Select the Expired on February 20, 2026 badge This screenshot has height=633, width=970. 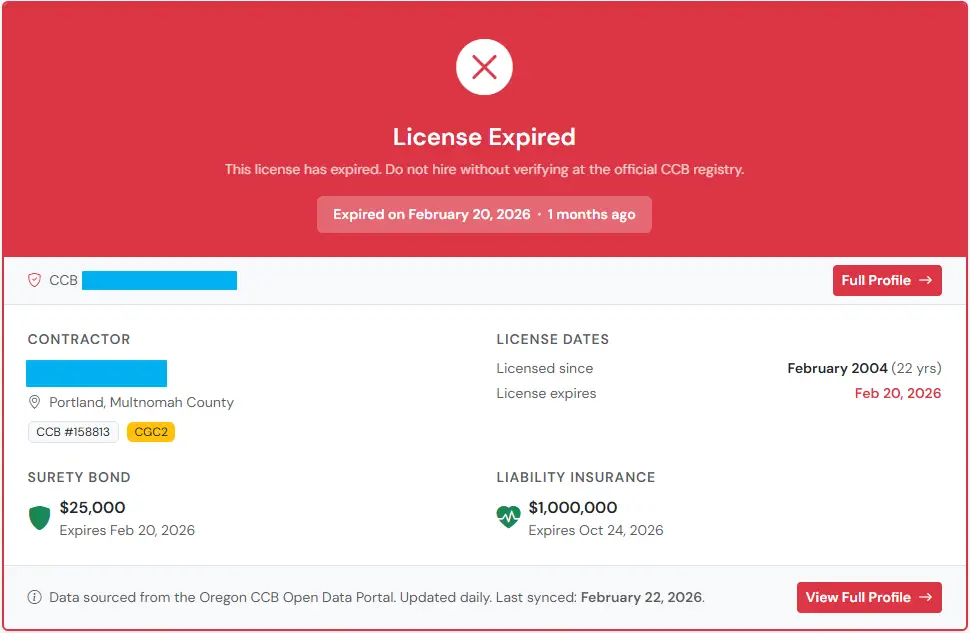pos(484,214)
